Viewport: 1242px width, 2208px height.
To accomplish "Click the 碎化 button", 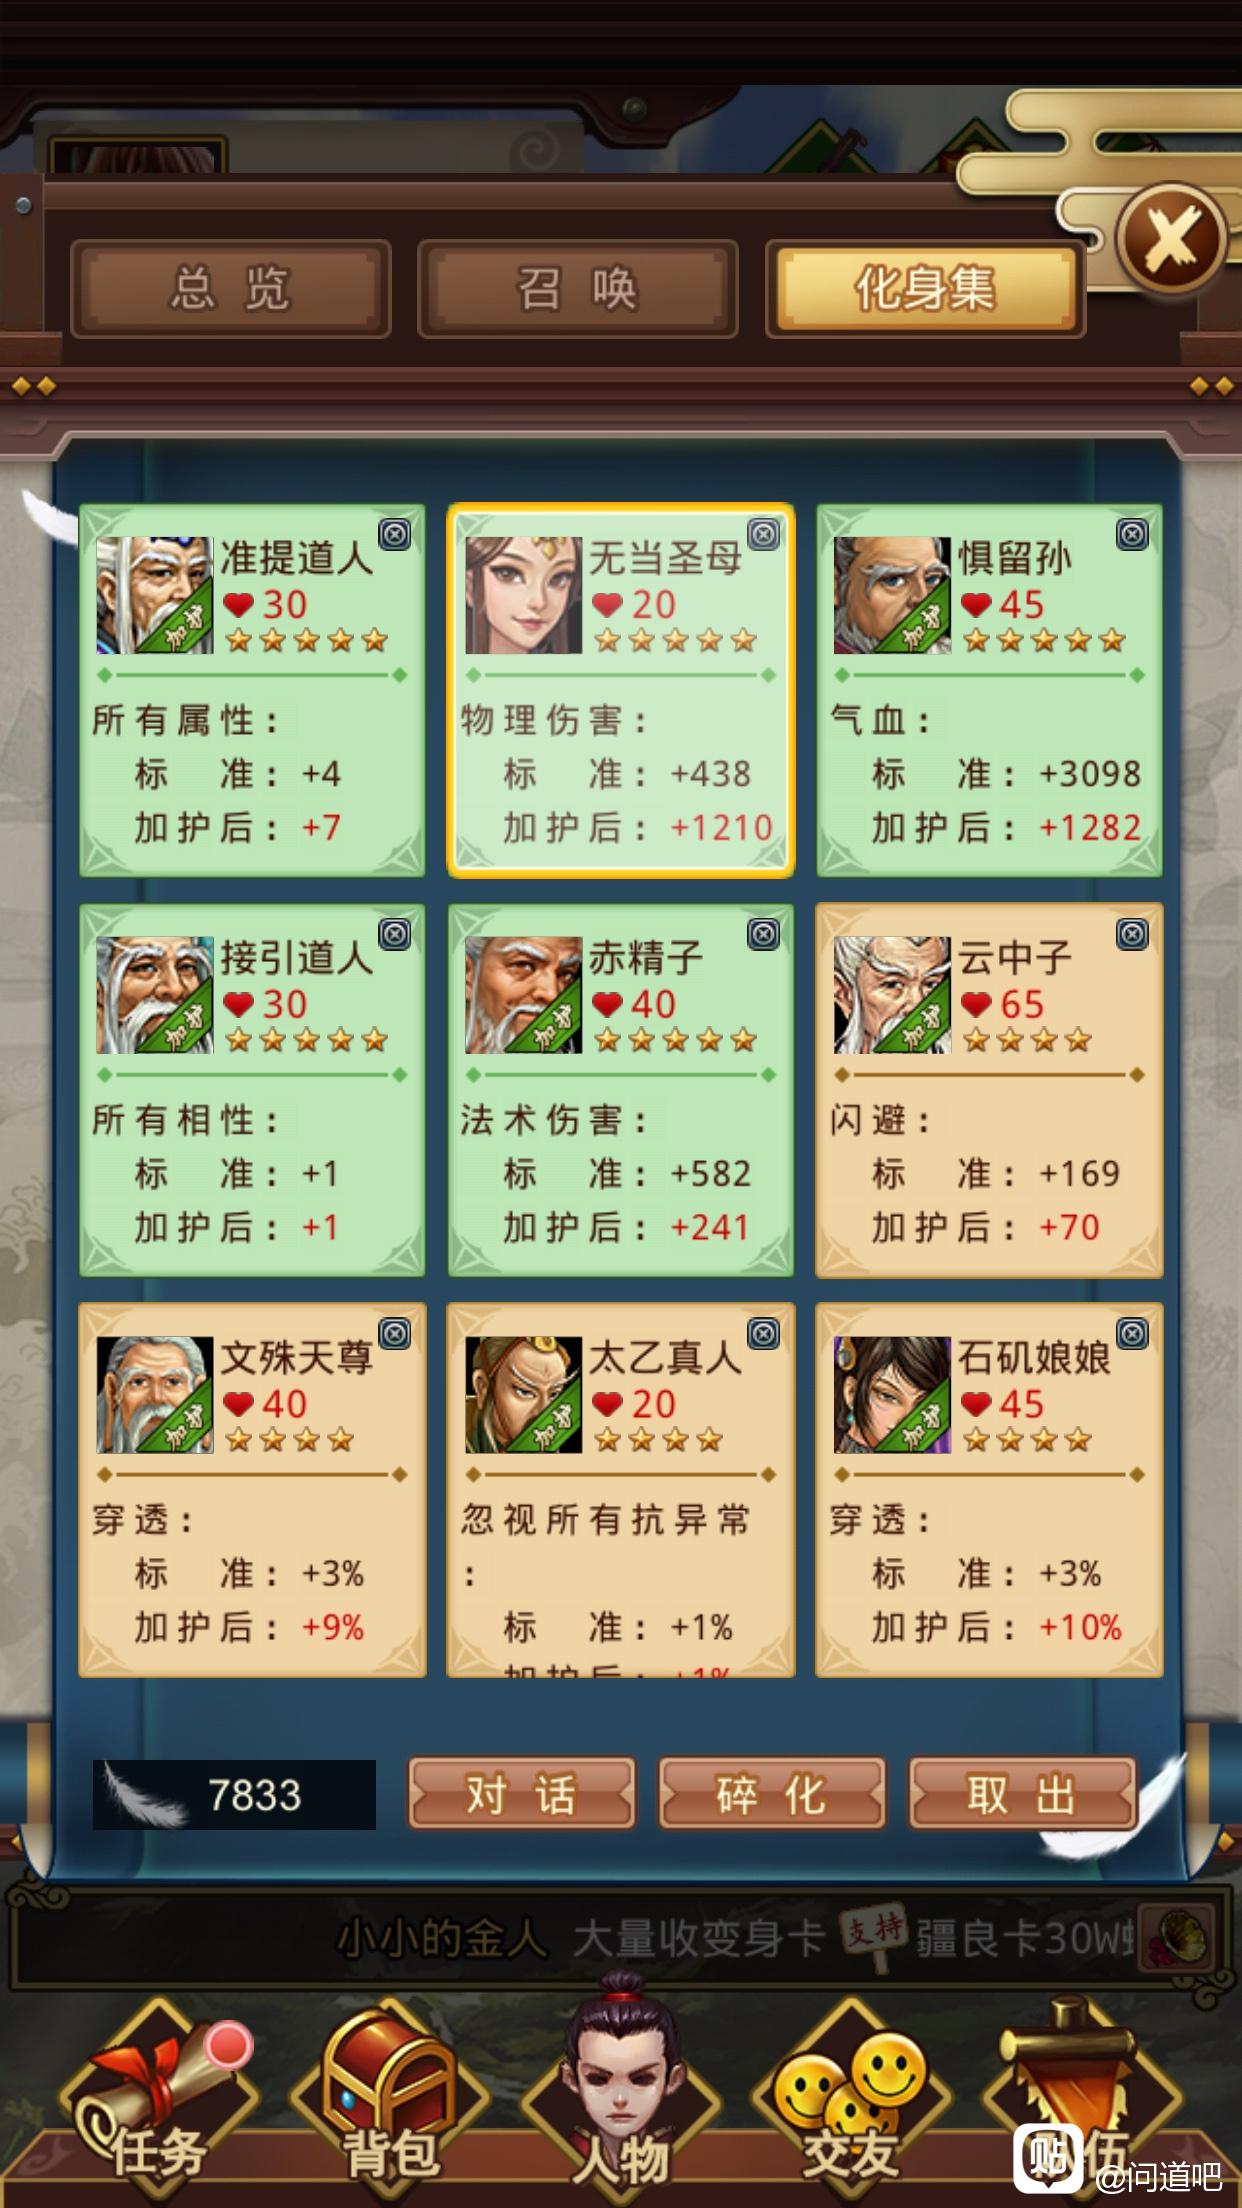I will pyautogui.click(x=771, y=1794).
